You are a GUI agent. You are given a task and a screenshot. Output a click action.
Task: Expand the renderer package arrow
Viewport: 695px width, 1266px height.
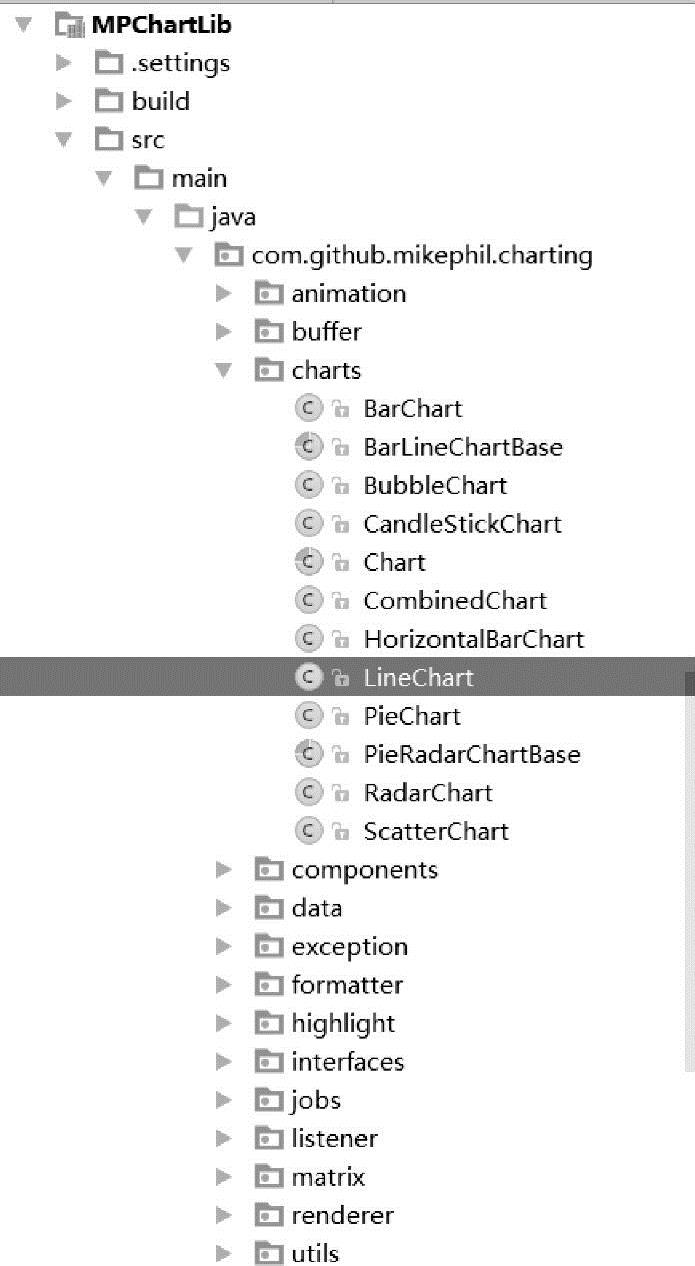tap(224, 1215)
